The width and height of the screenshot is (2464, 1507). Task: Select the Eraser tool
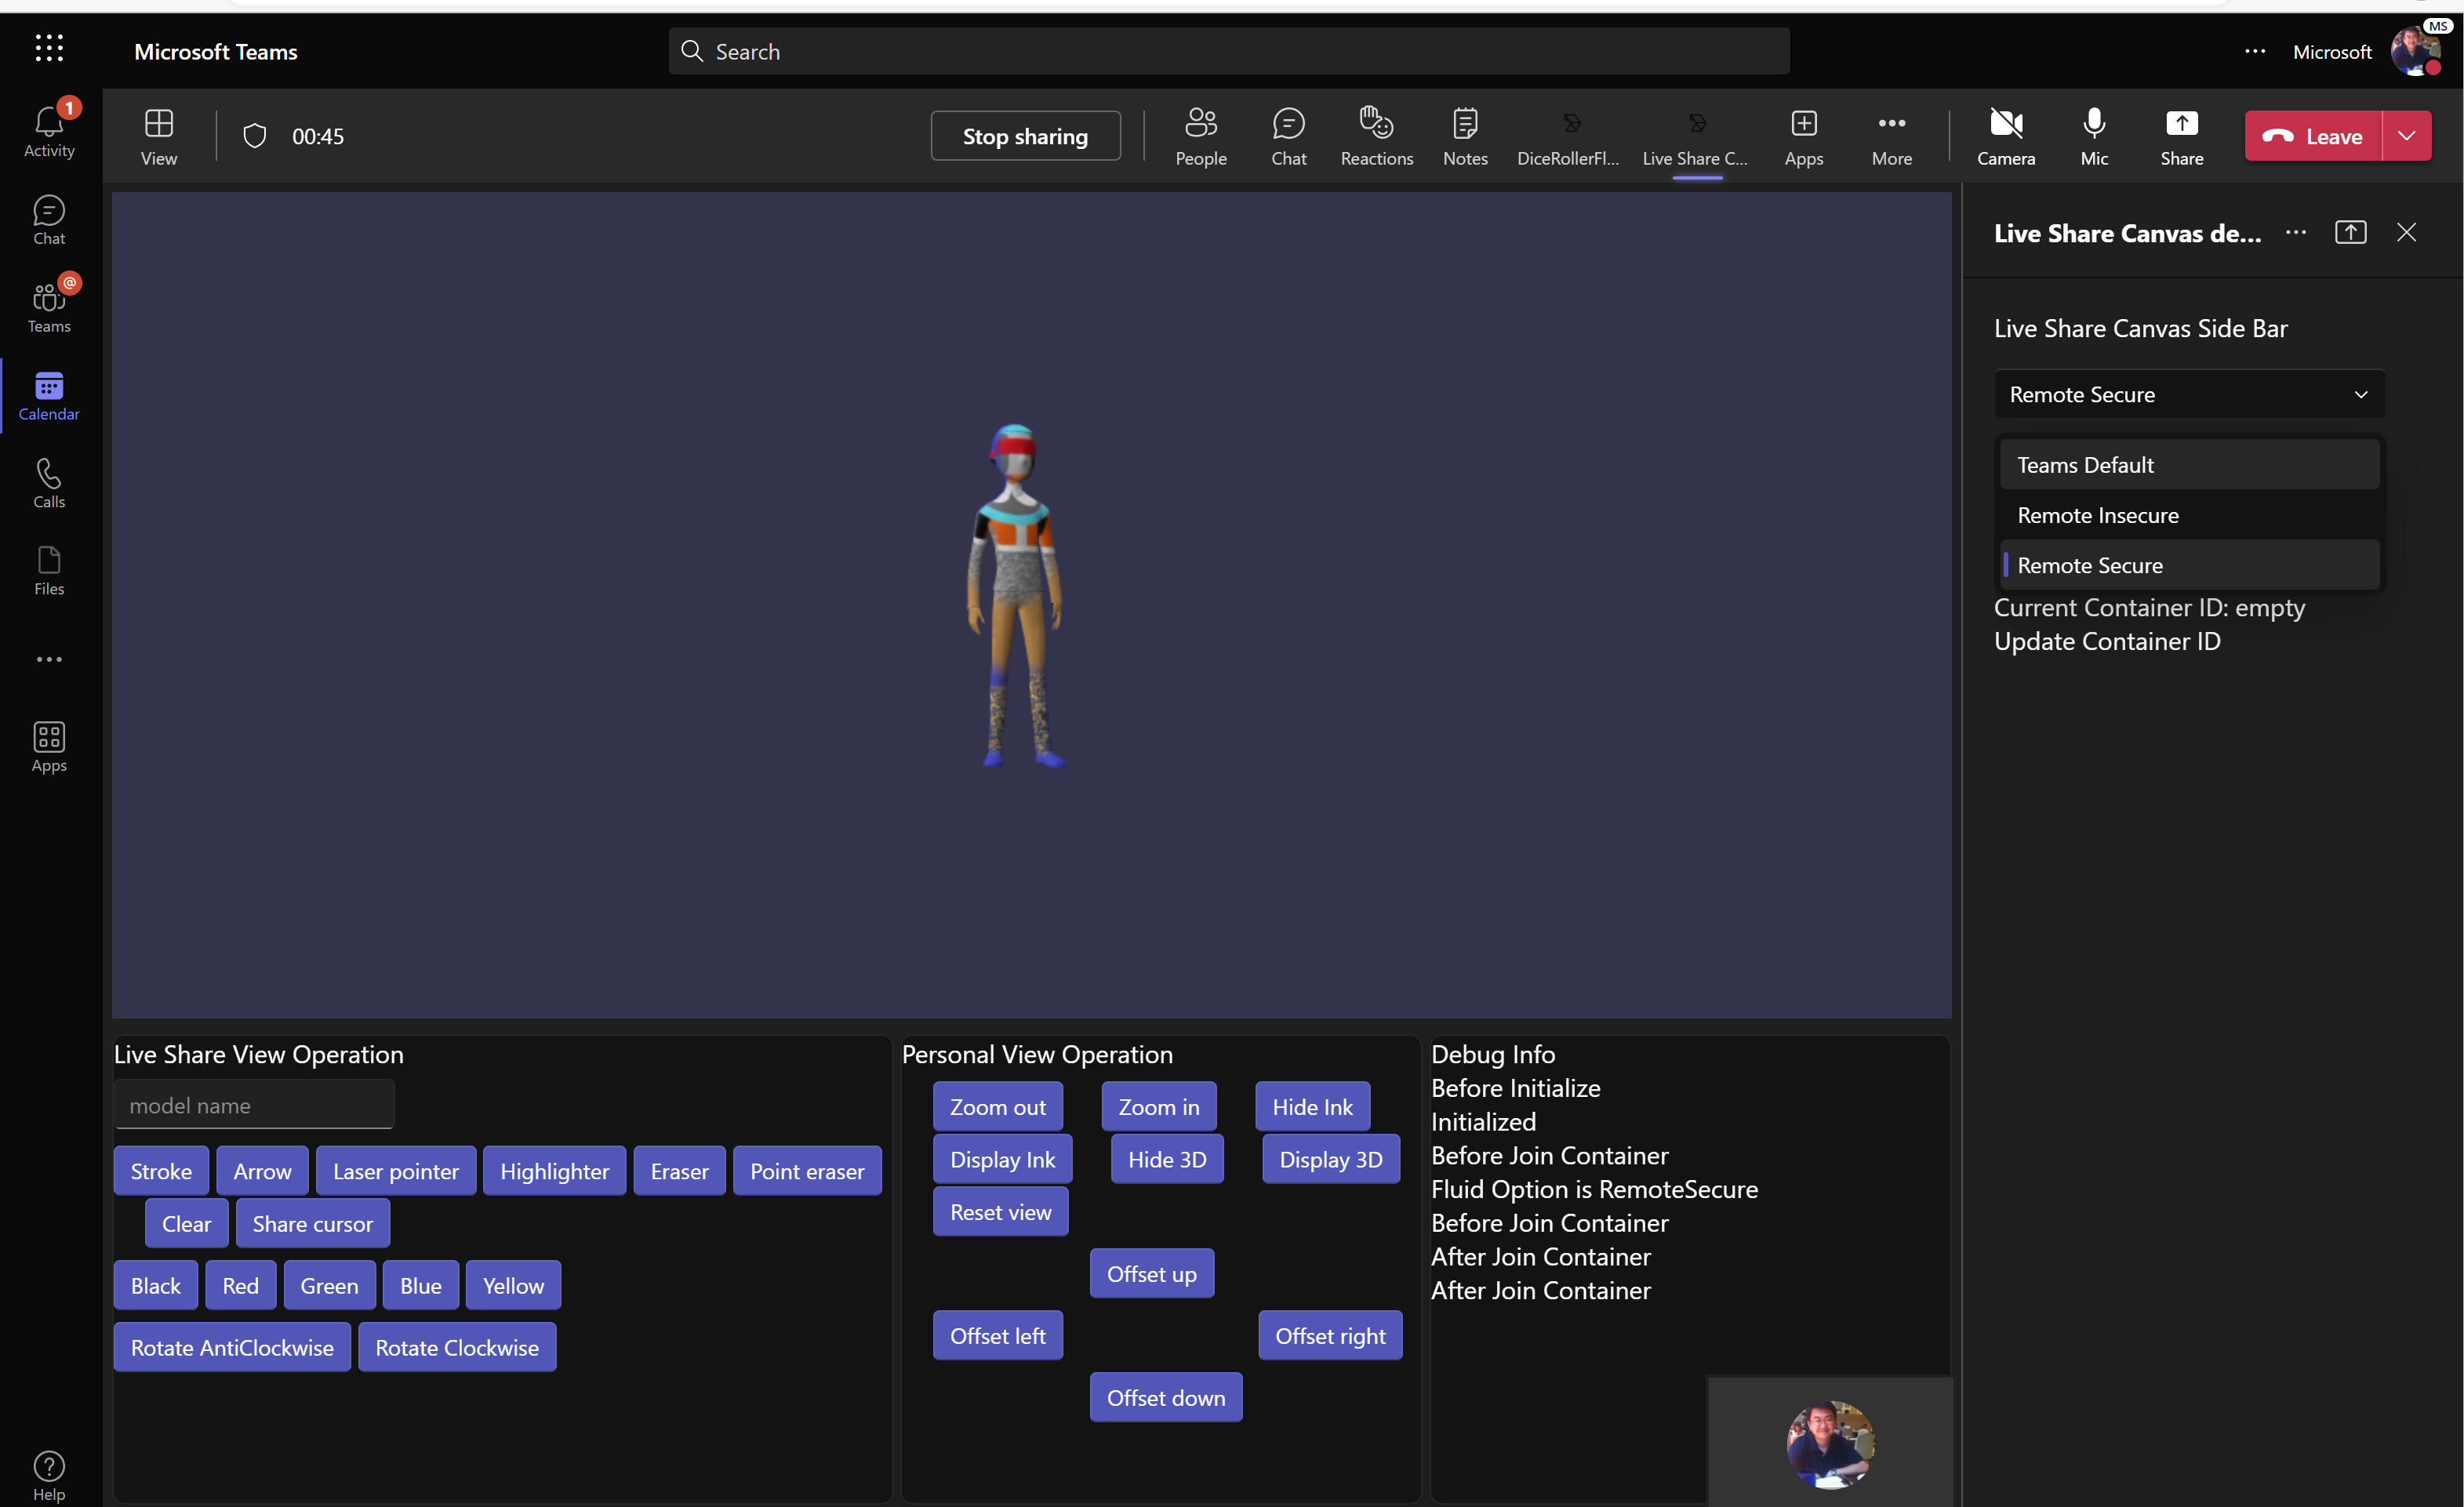click(x=679, y=1171)
